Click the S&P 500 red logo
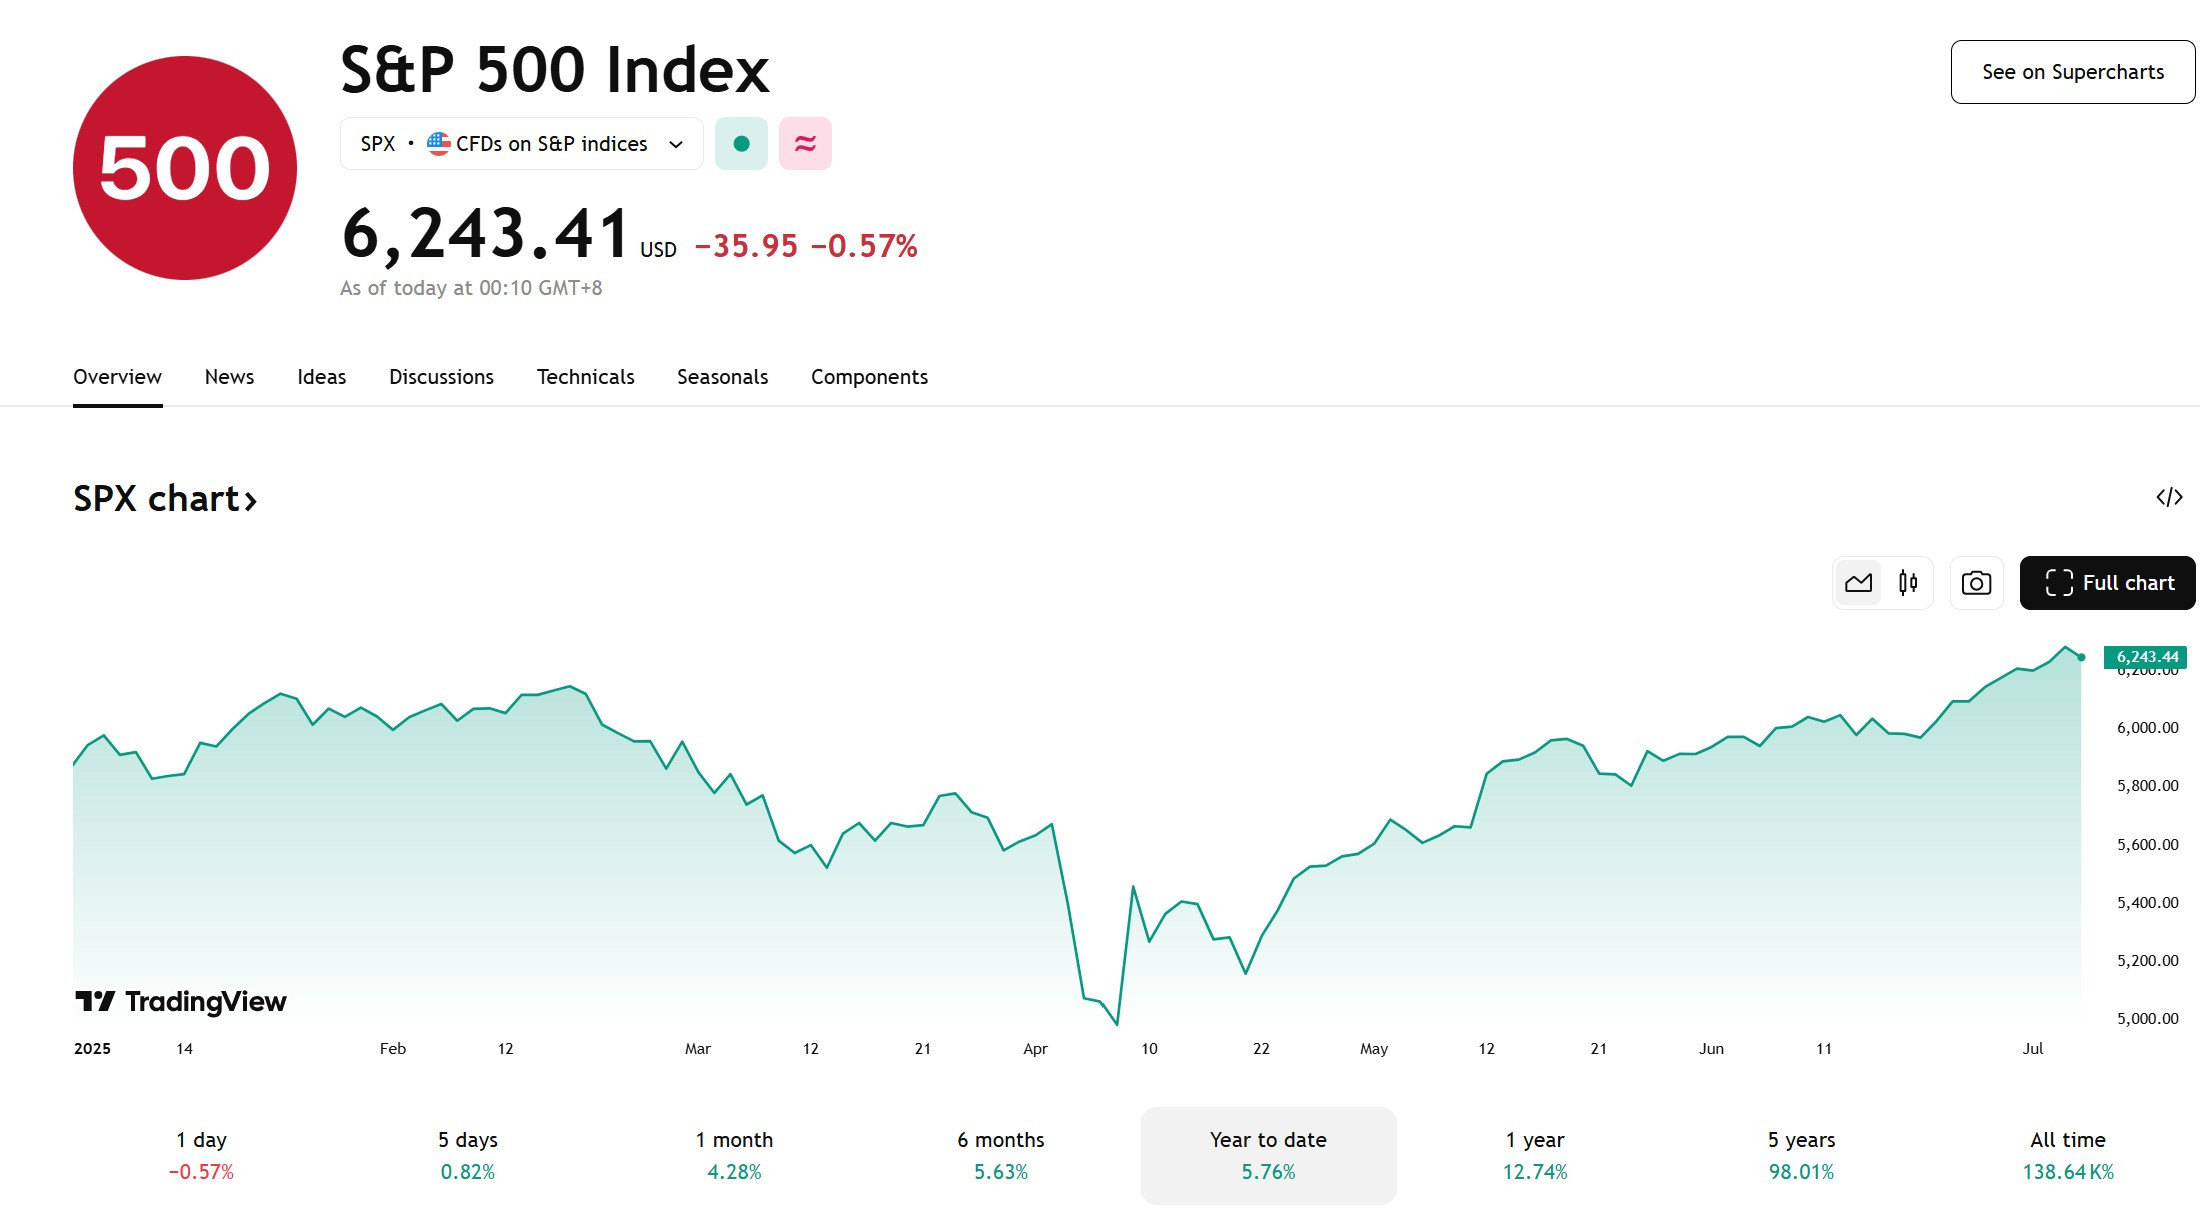The width and height of the screenshot is (2200, 1218). tap(185, 168)
